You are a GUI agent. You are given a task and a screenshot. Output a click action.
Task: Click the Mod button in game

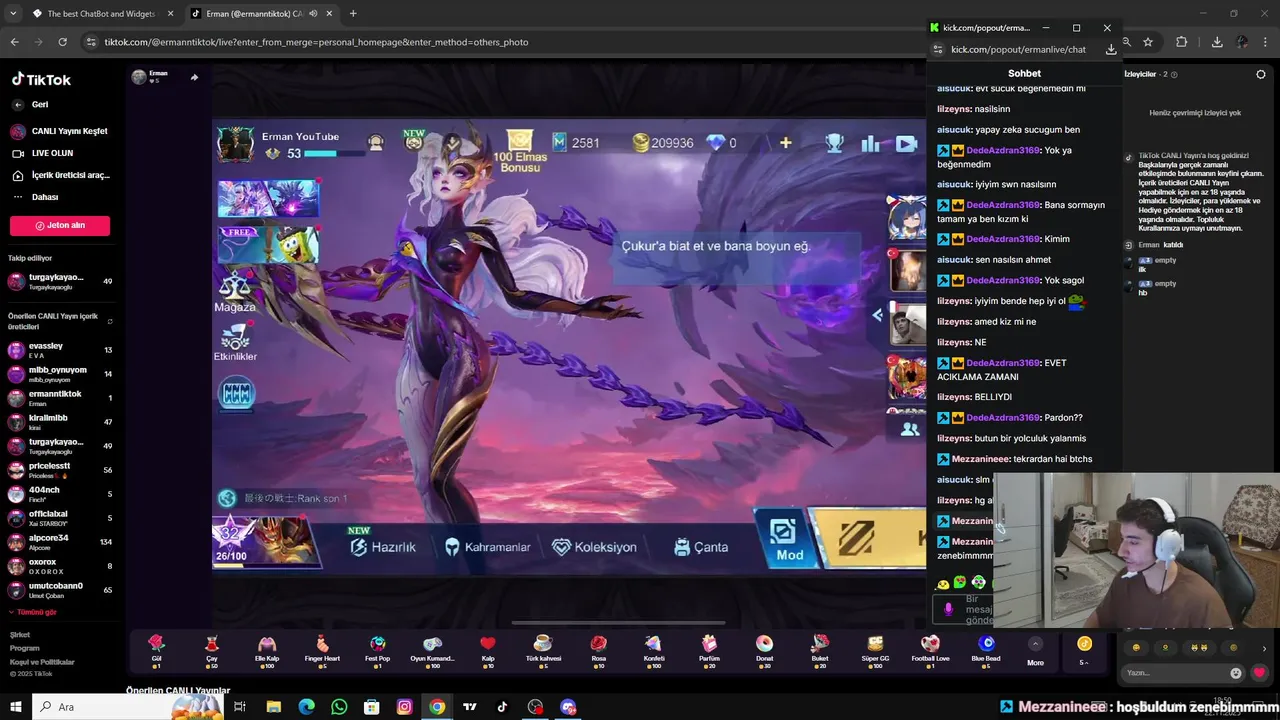click(x=787, y=540)
